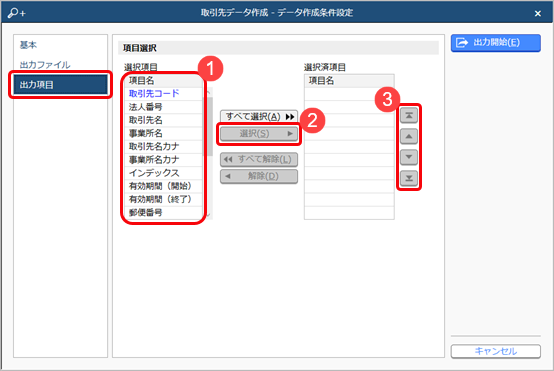Click the キャンセル button
This screenshot has width=554, height=371.
[496, 351]
